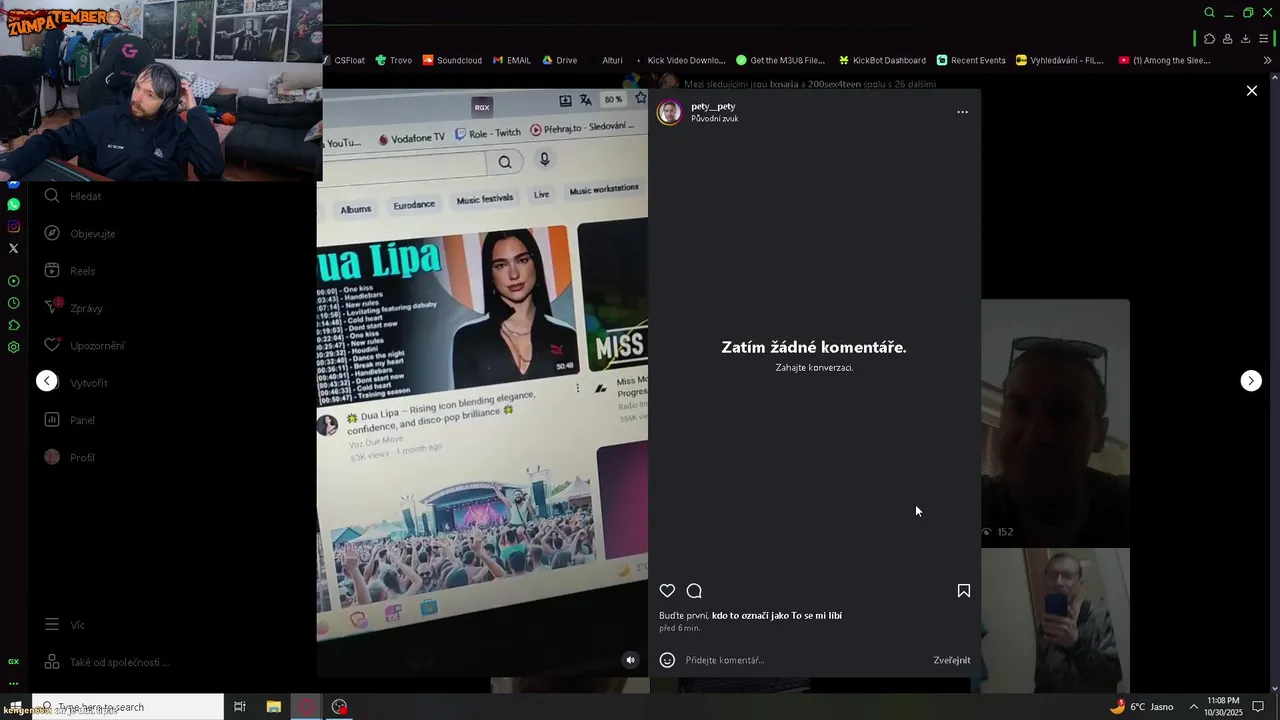This screenshot has width=1280, height=720.
Task: Open Také od společnosti menu
Action: click(107, 662)
